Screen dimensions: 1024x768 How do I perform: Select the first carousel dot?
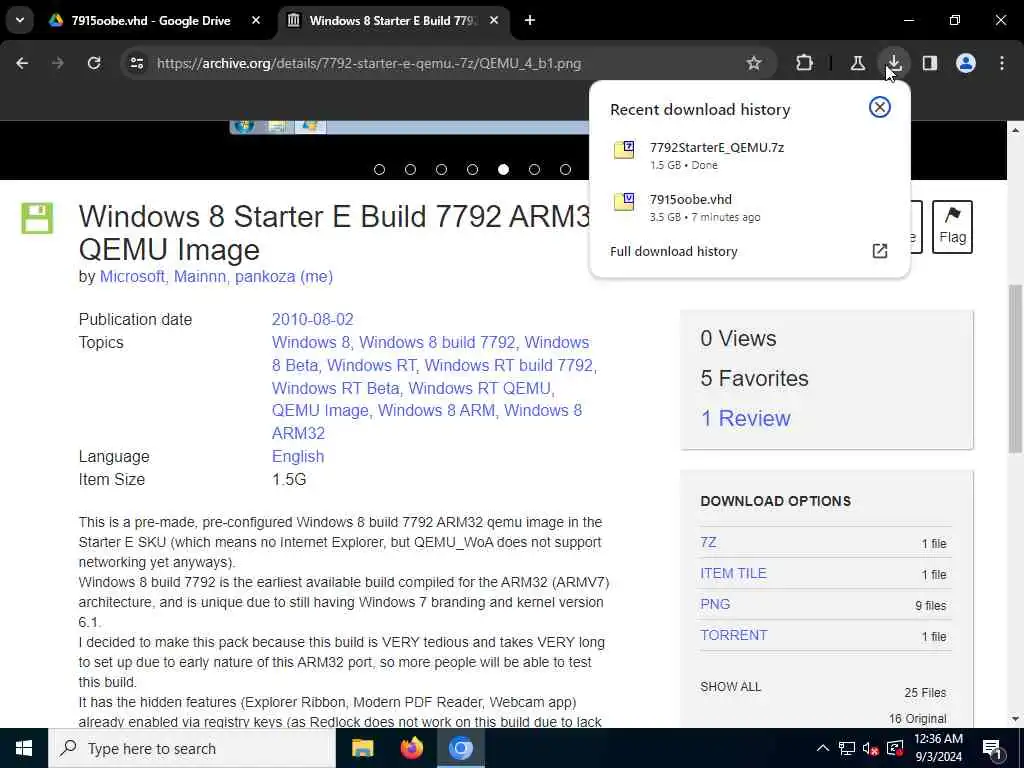click(x=379, y=170)
